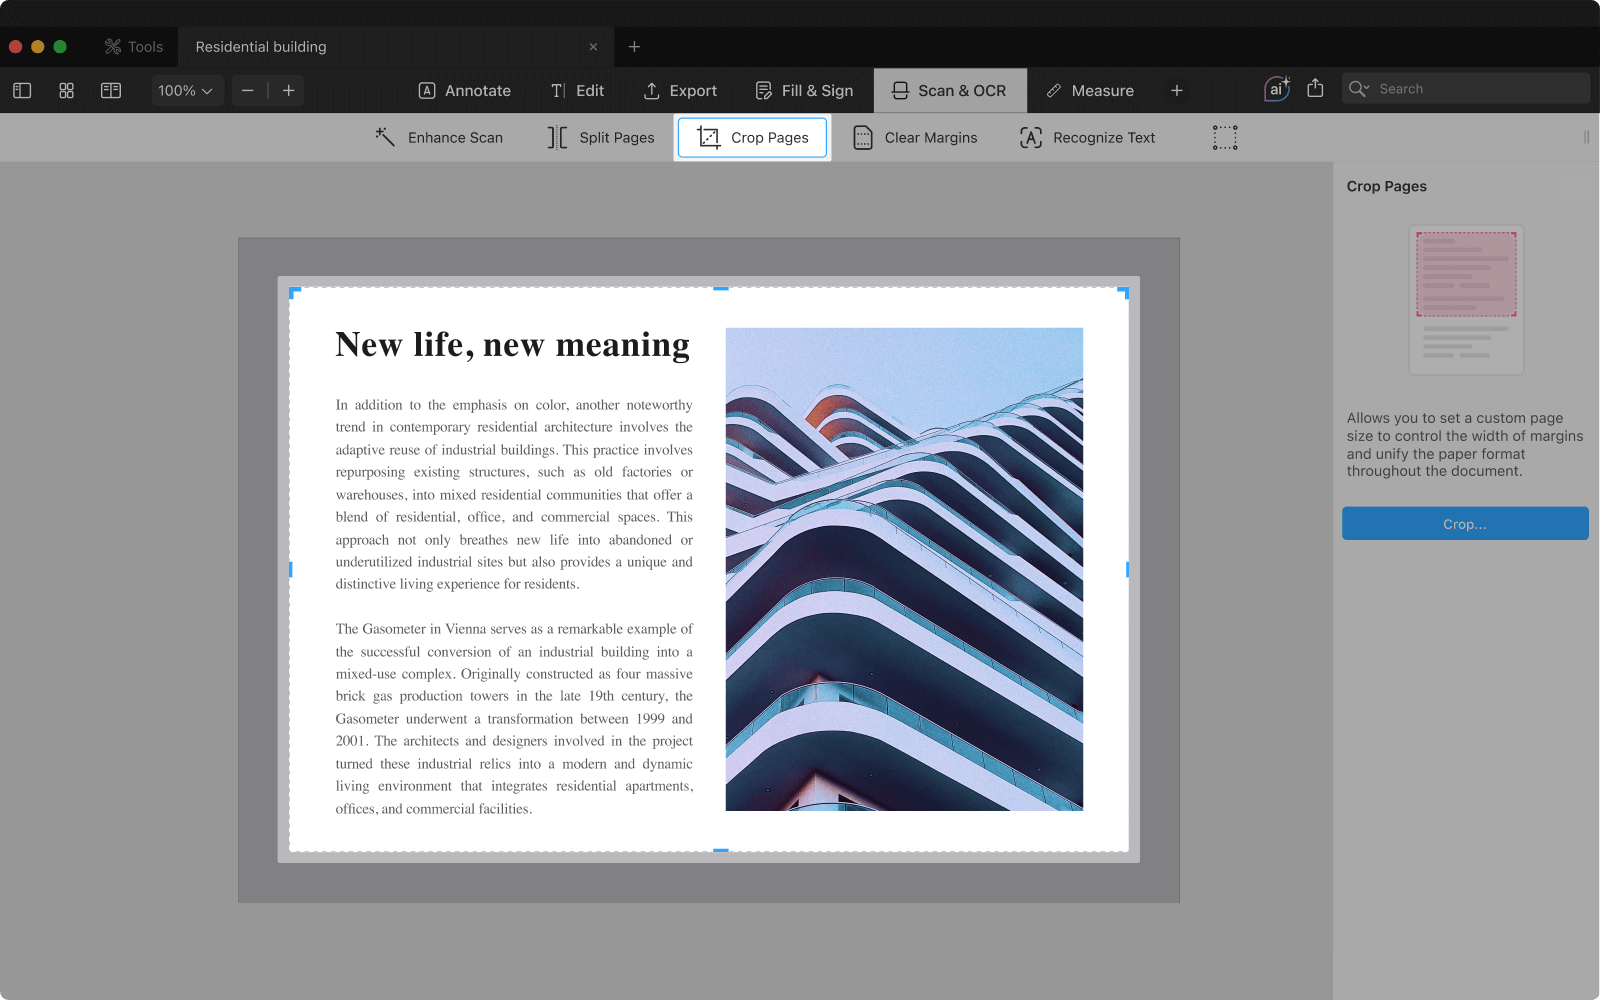The height and width of the screenshot is (1000, 1600).
Task: Switch to the Annotate tab
Action: pyautogui.click(x=464, y=90)
